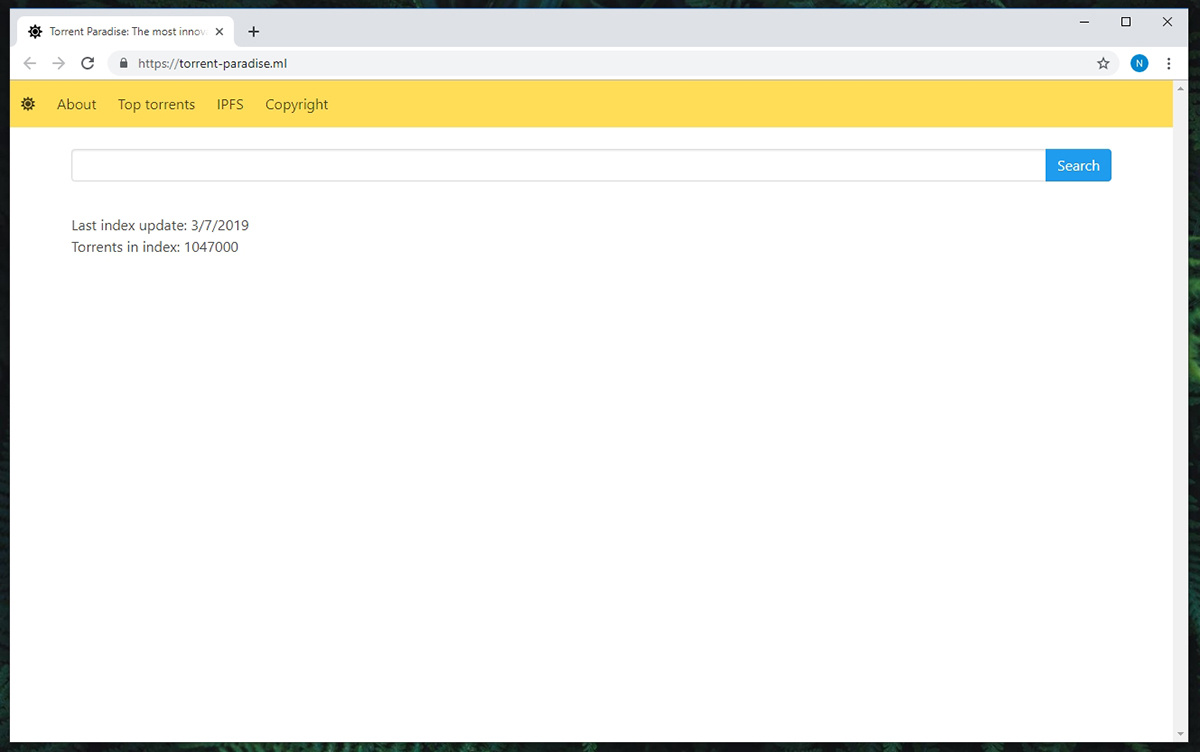Open the Copyright page
Image resolution: width=1200 pixels, height=752 pixels.
pyautogui.click(x=296, y=105)
